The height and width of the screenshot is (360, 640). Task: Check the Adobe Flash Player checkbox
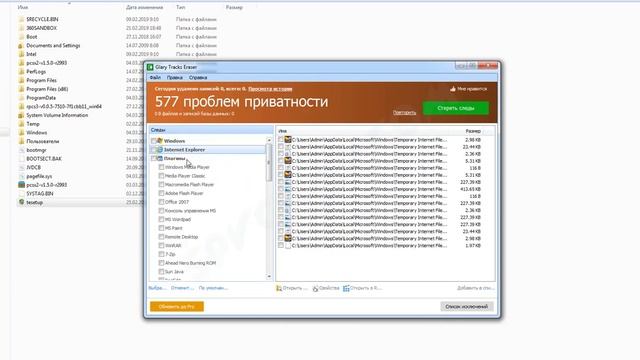[x=161, y=193]
